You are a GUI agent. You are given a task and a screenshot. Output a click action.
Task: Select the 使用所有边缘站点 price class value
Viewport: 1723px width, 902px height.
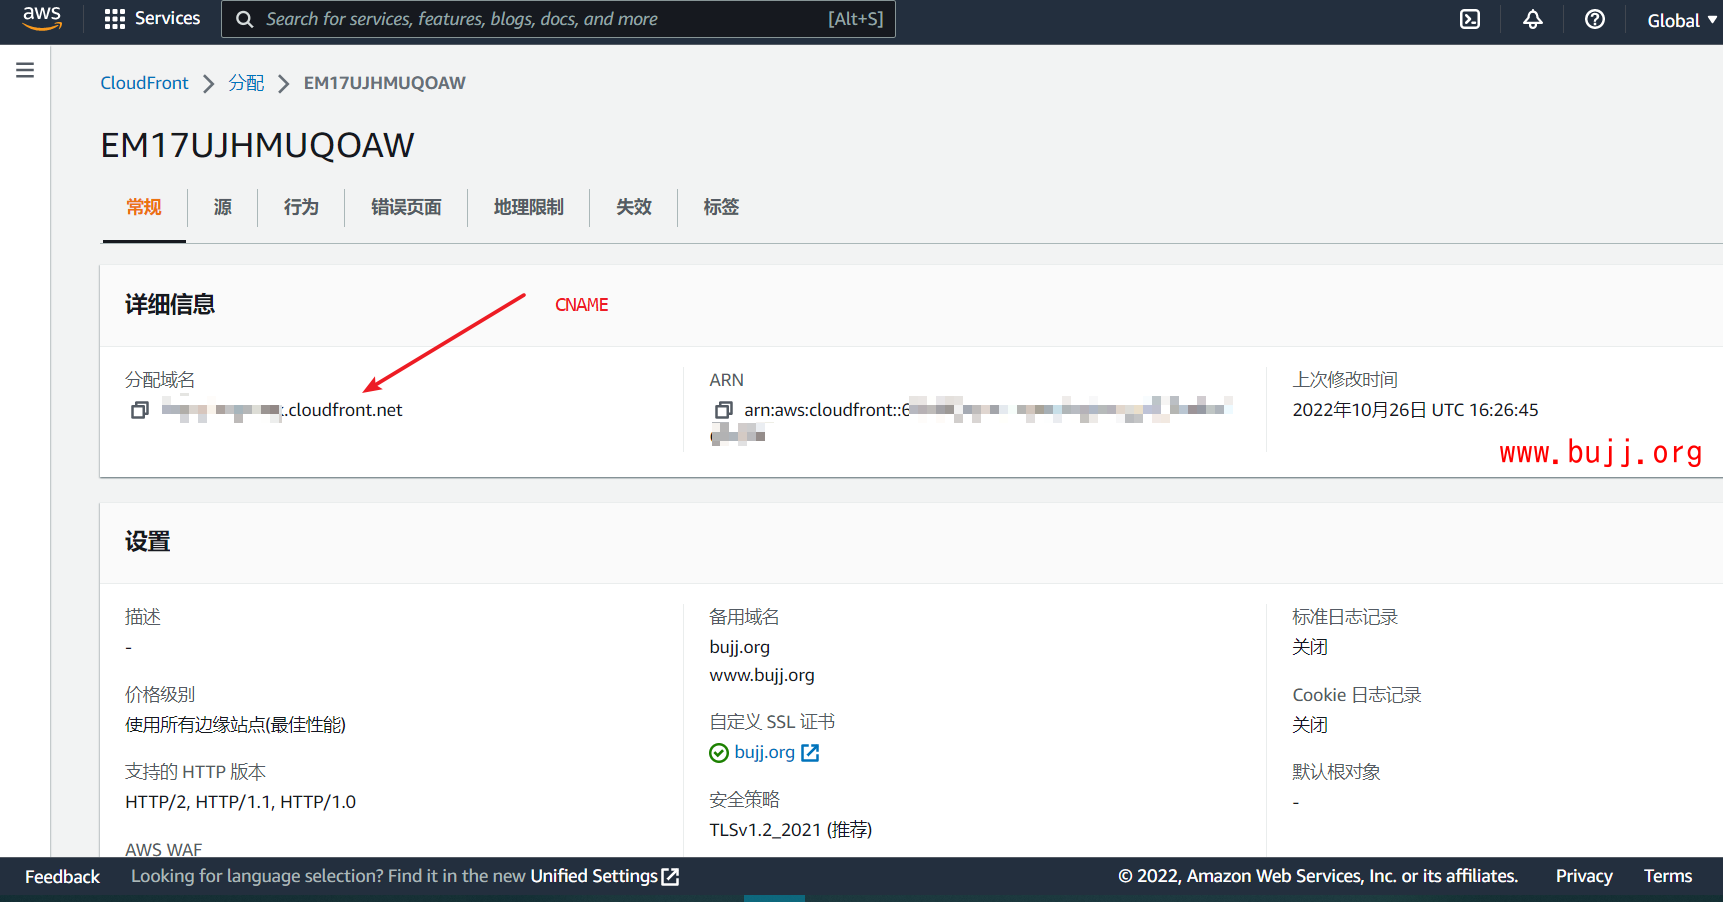235,725
